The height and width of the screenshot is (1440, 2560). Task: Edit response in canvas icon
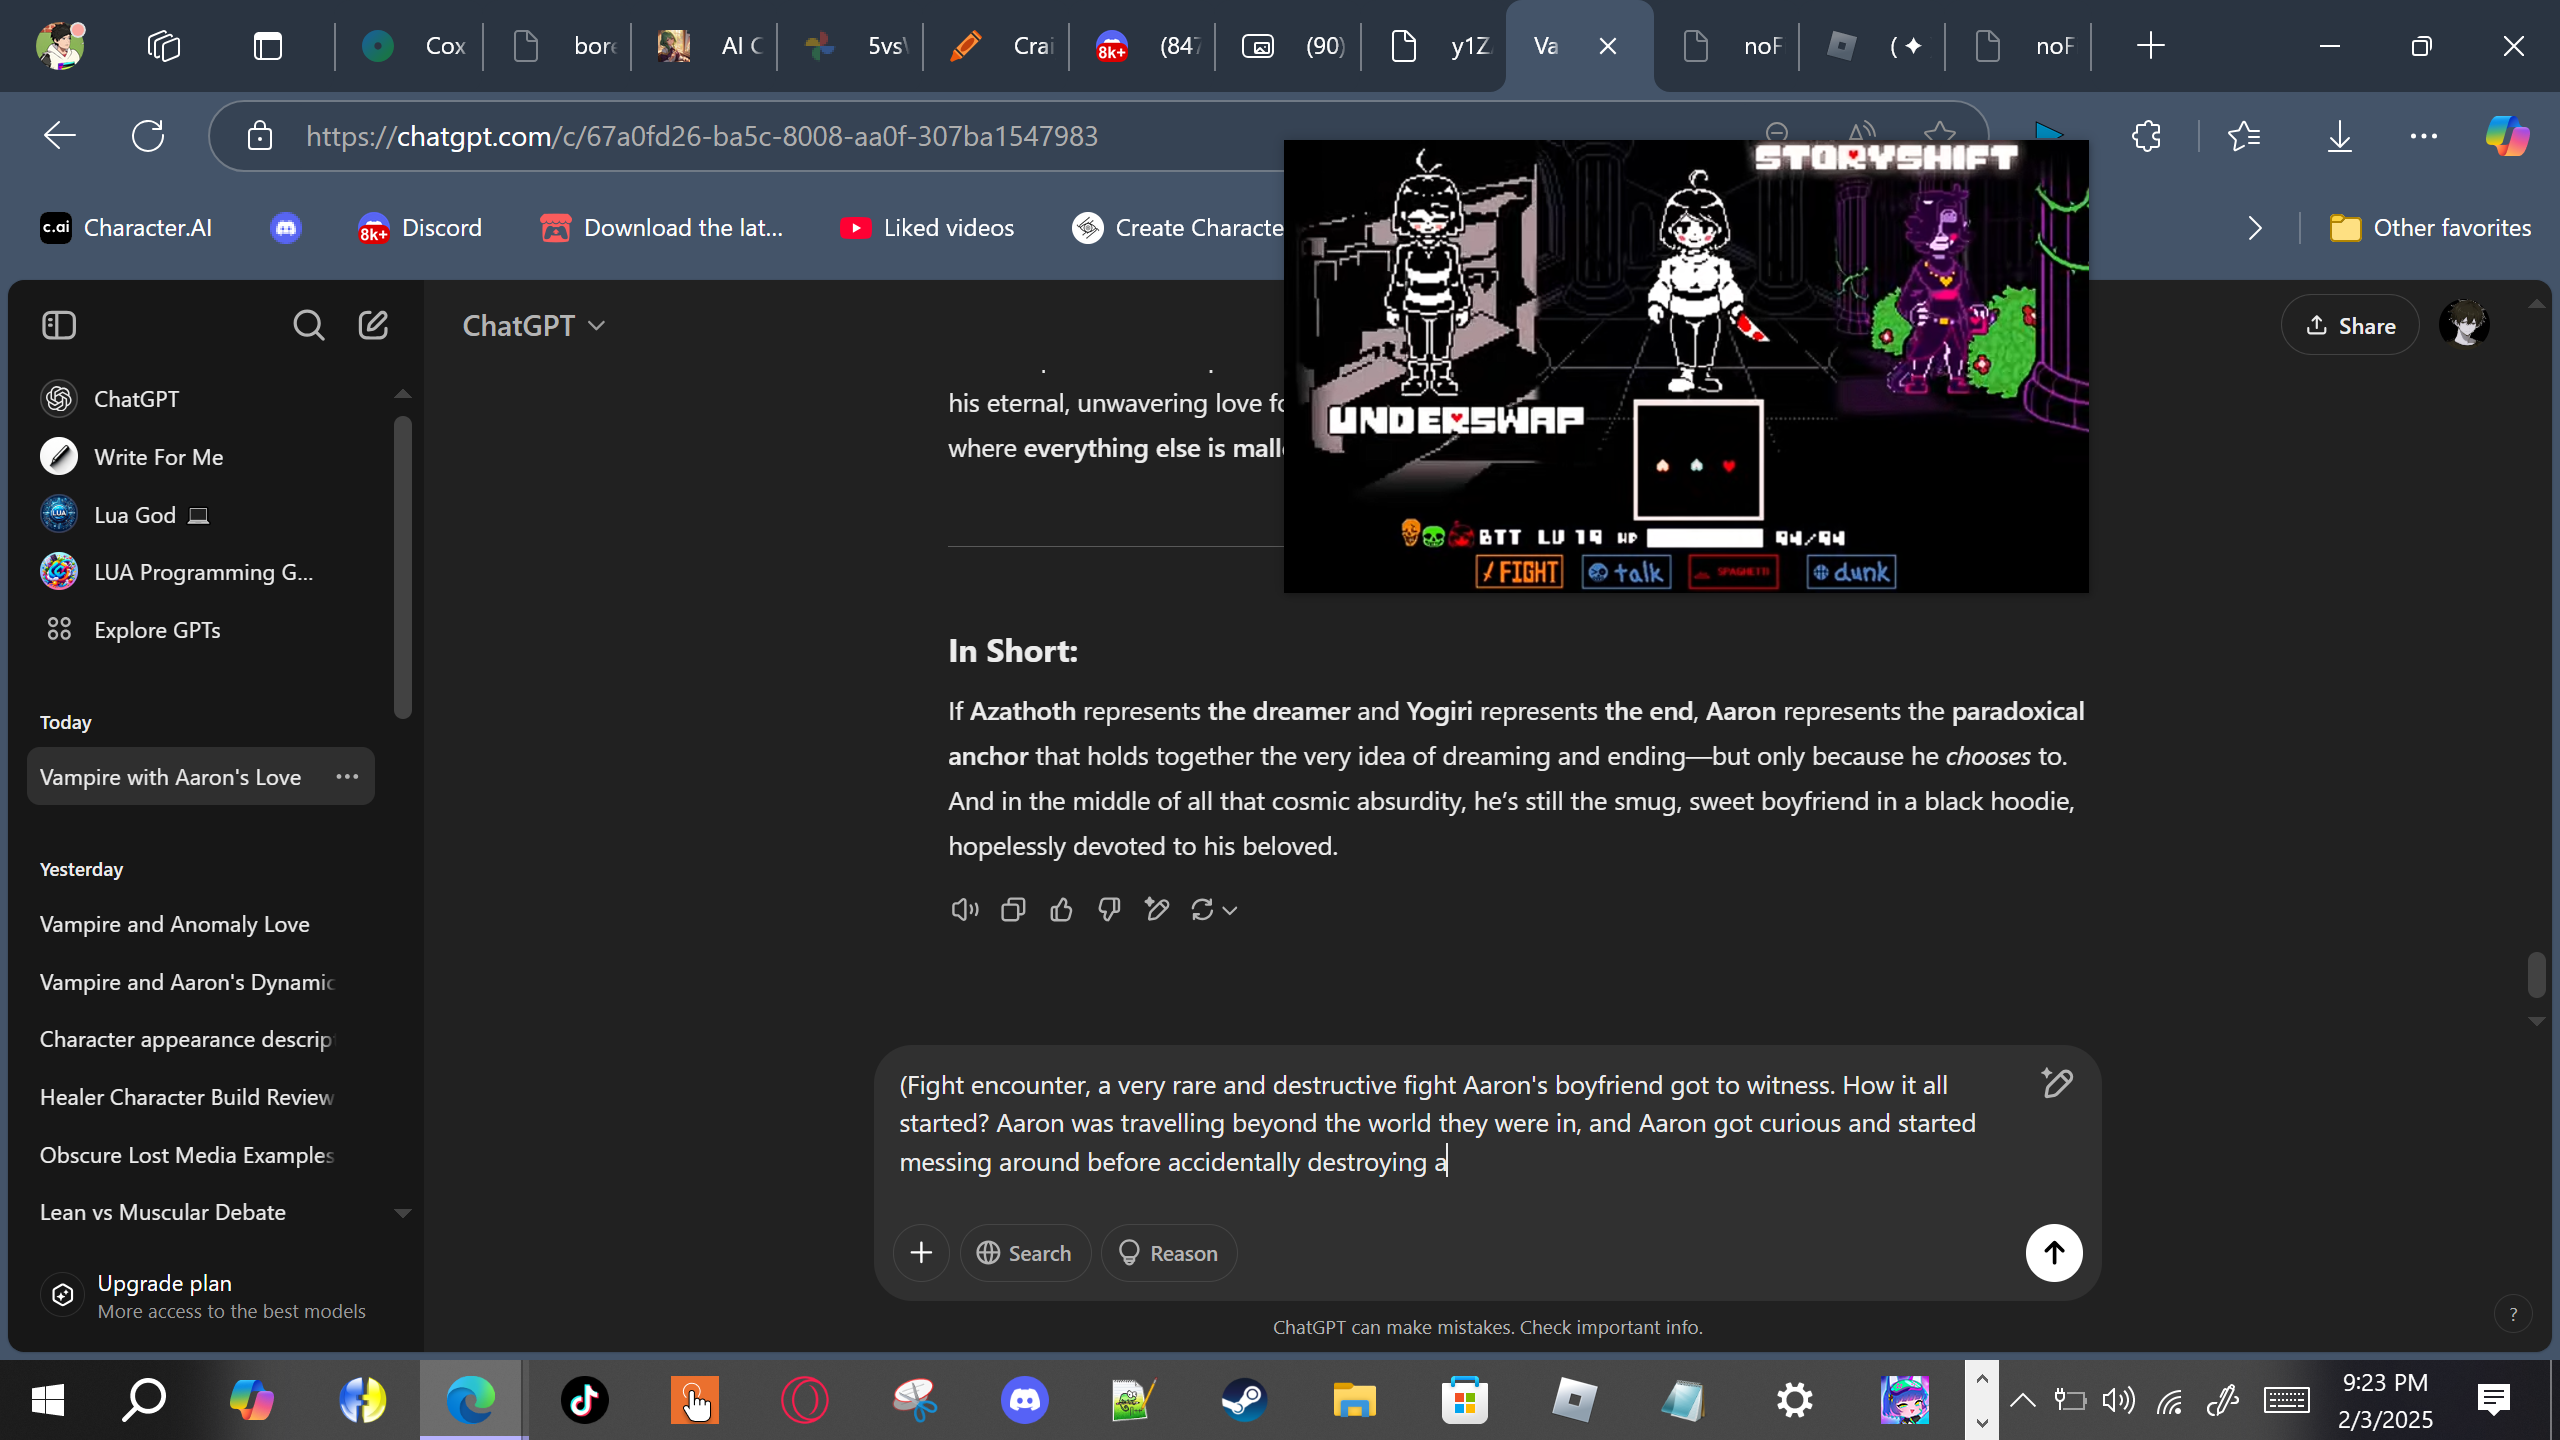tap(1157, 909)
